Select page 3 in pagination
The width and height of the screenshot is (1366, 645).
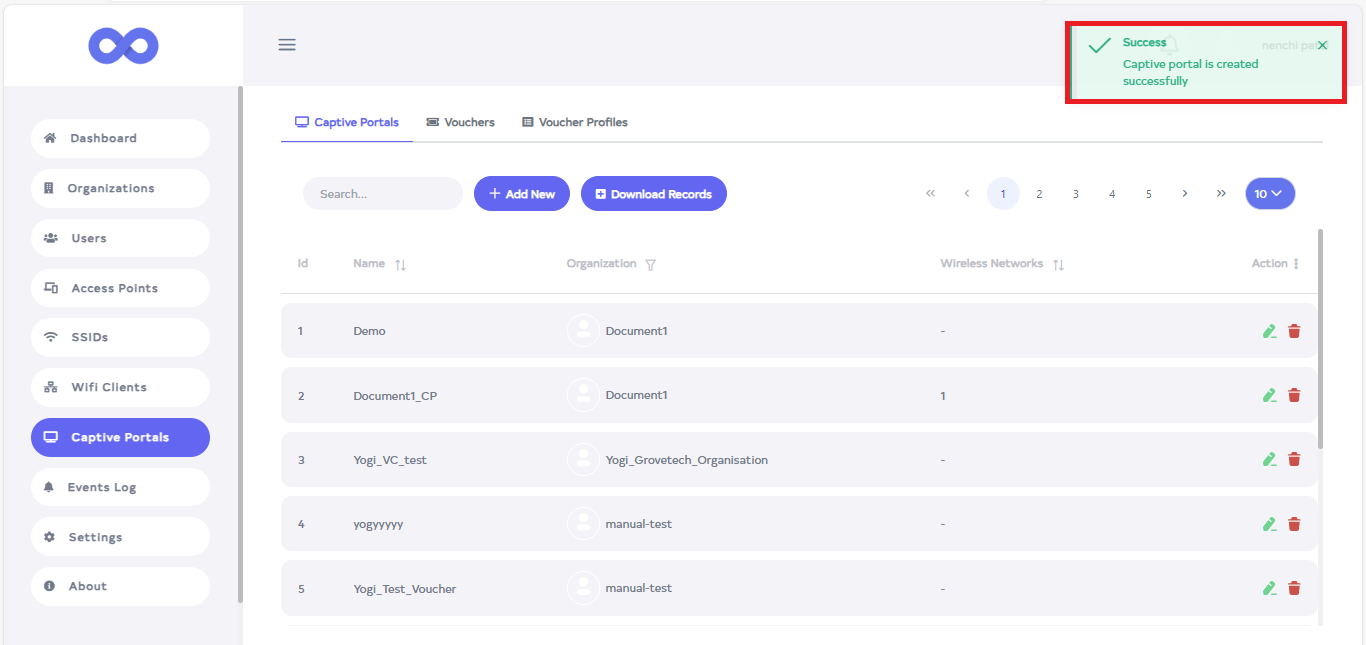point(1075,194)
